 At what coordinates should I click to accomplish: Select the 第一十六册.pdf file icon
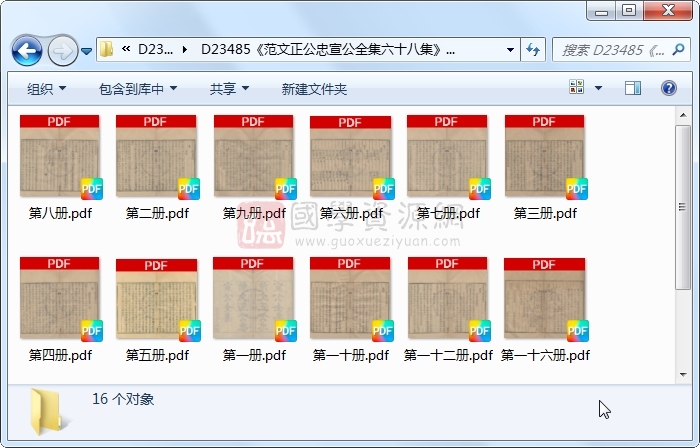coord(546,299)
